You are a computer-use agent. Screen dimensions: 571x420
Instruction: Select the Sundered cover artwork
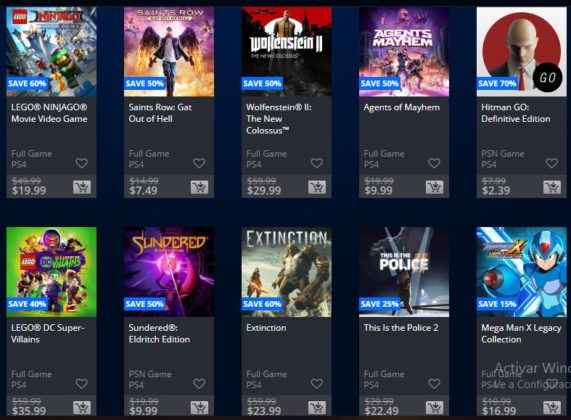click(x=169, y=272)
